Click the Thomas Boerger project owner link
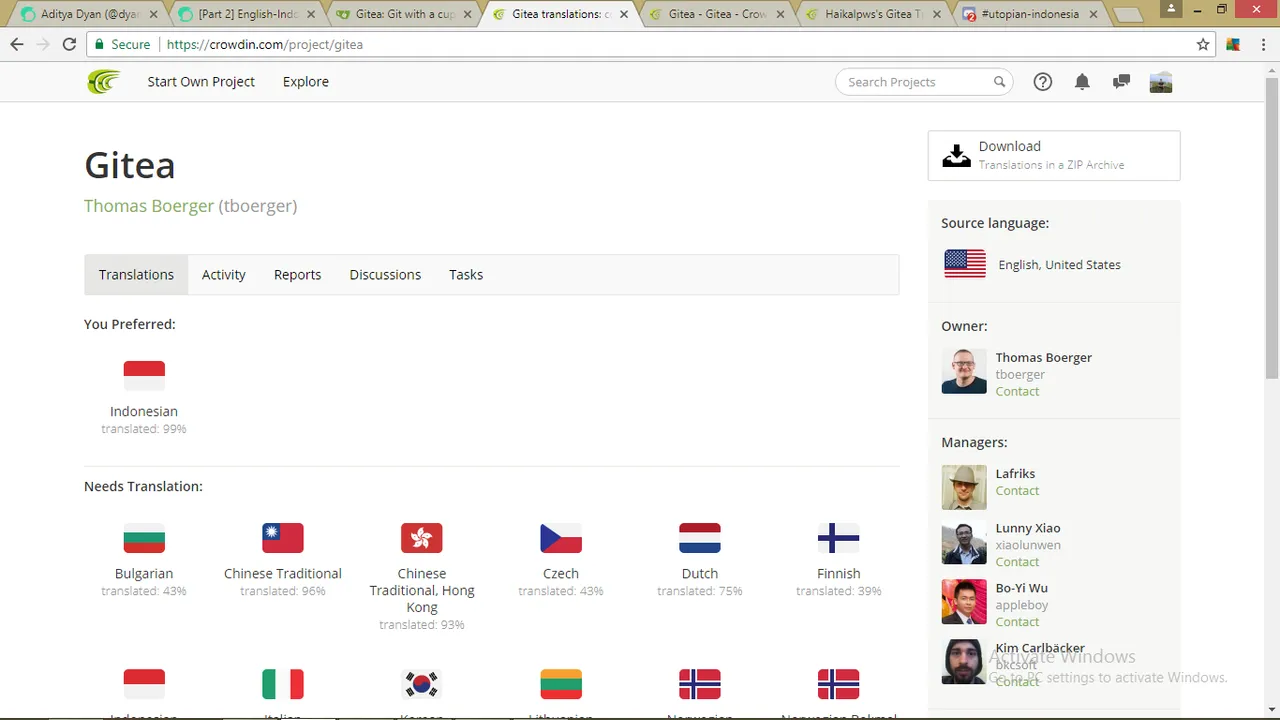Image resolution: width=1280 pixels, height=720 pixels. 149,206
